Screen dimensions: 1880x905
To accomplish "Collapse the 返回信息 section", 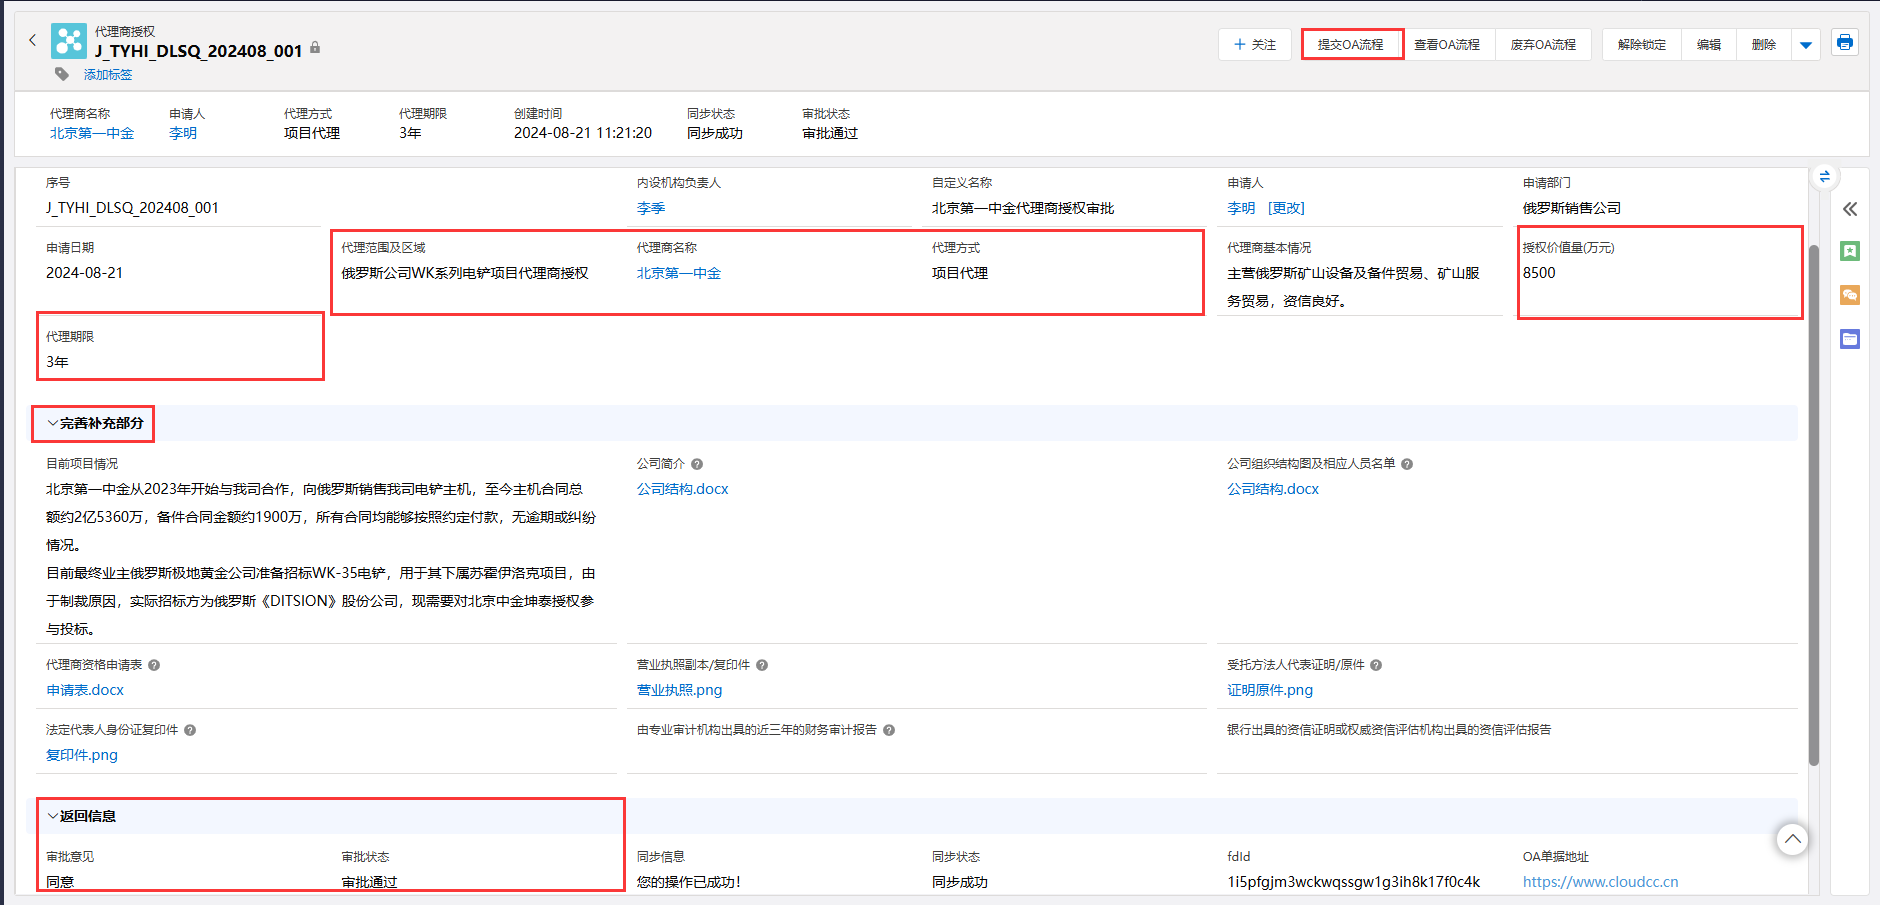I will (x=53, y=816).
